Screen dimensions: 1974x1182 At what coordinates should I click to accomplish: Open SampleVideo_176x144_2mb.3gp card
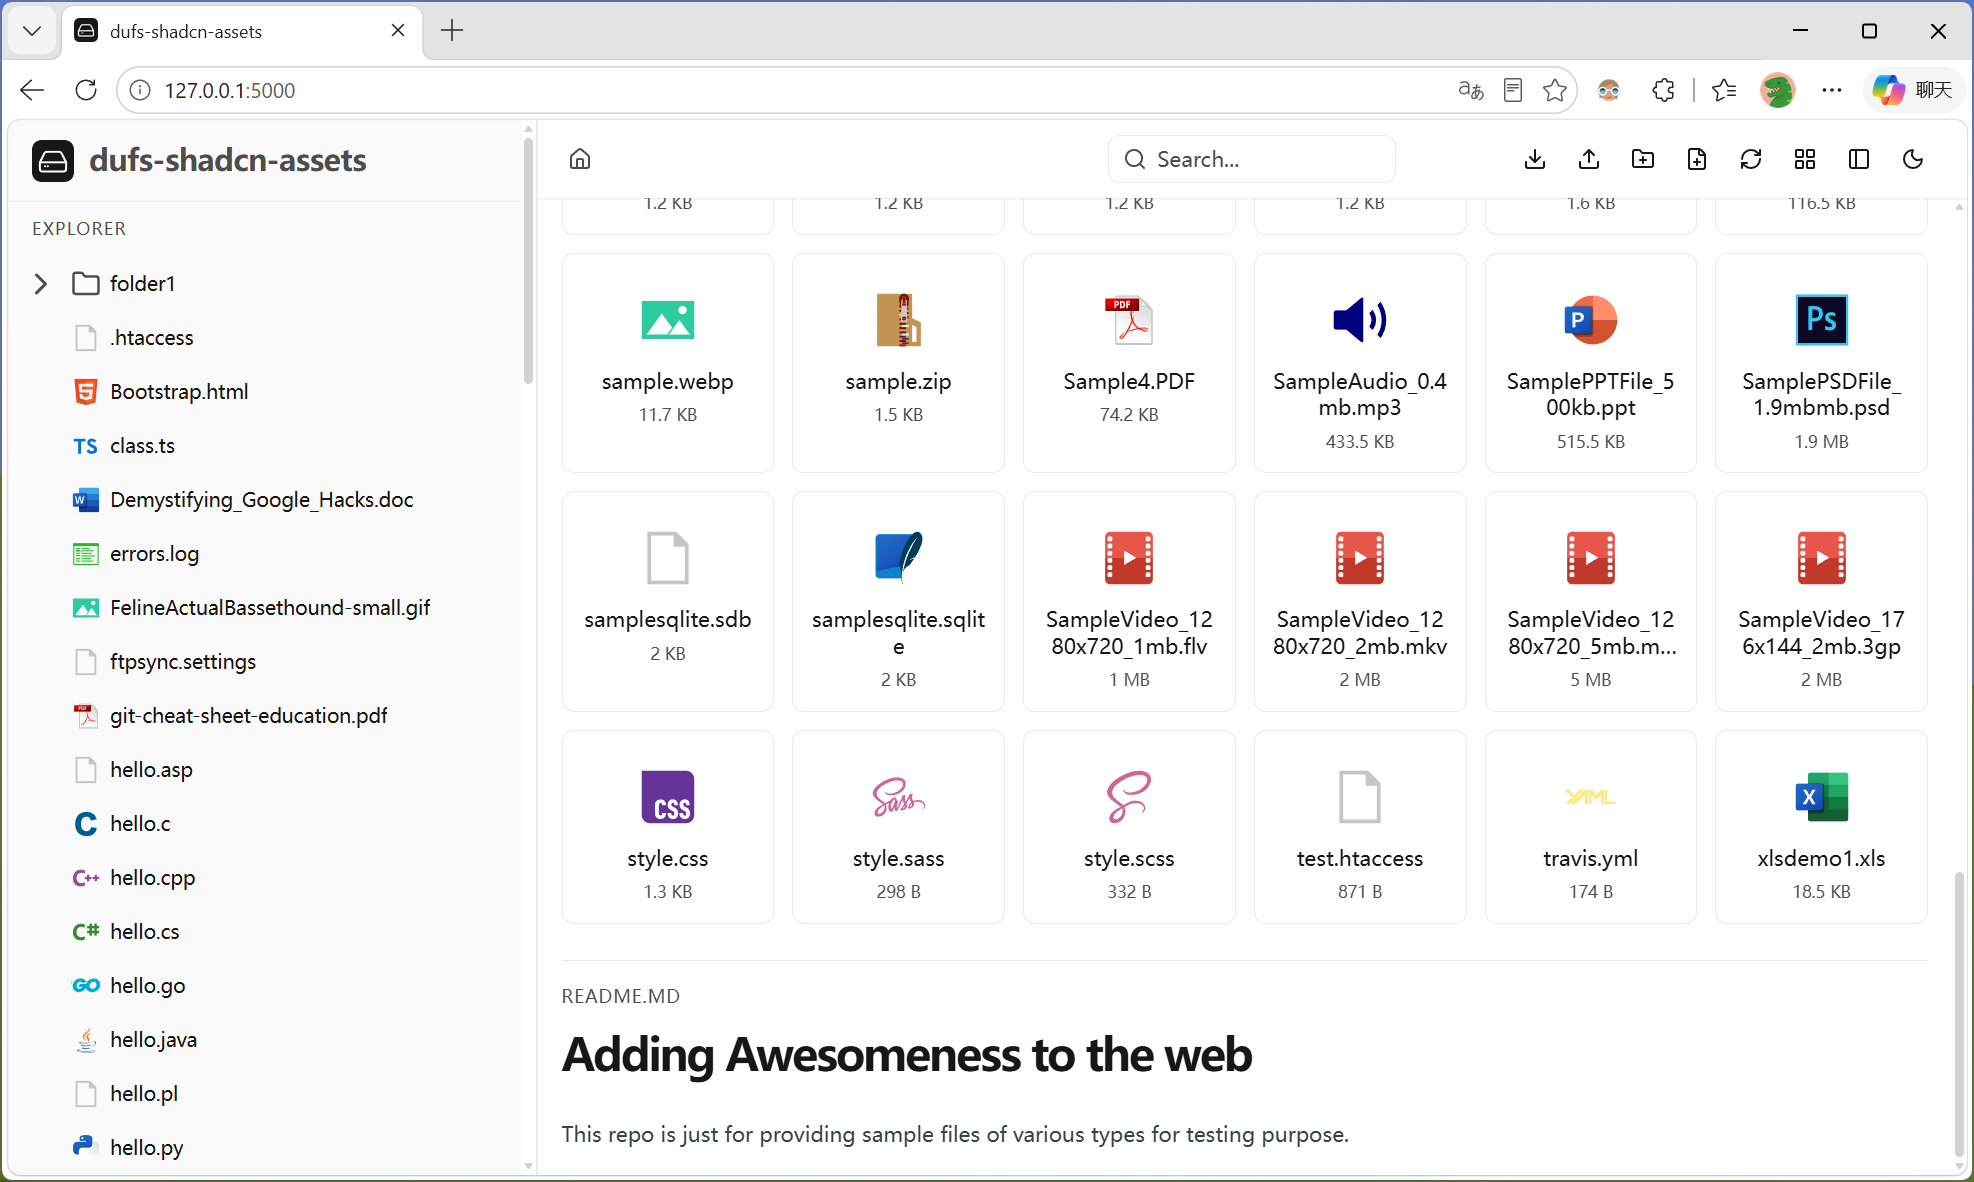1821,602
